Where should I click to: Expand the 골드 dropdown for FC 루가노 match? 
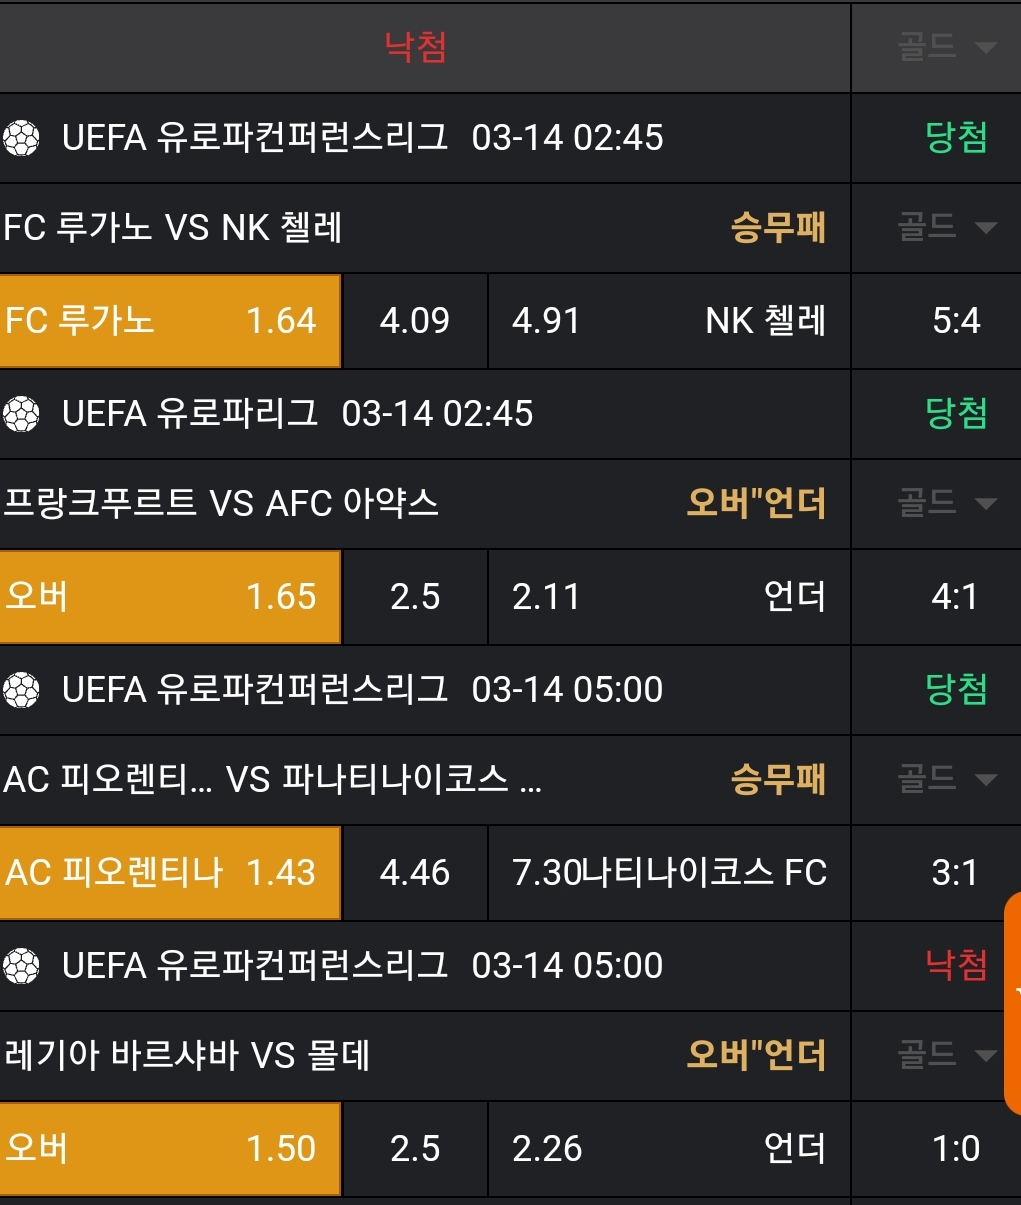[x=946, y=228]
